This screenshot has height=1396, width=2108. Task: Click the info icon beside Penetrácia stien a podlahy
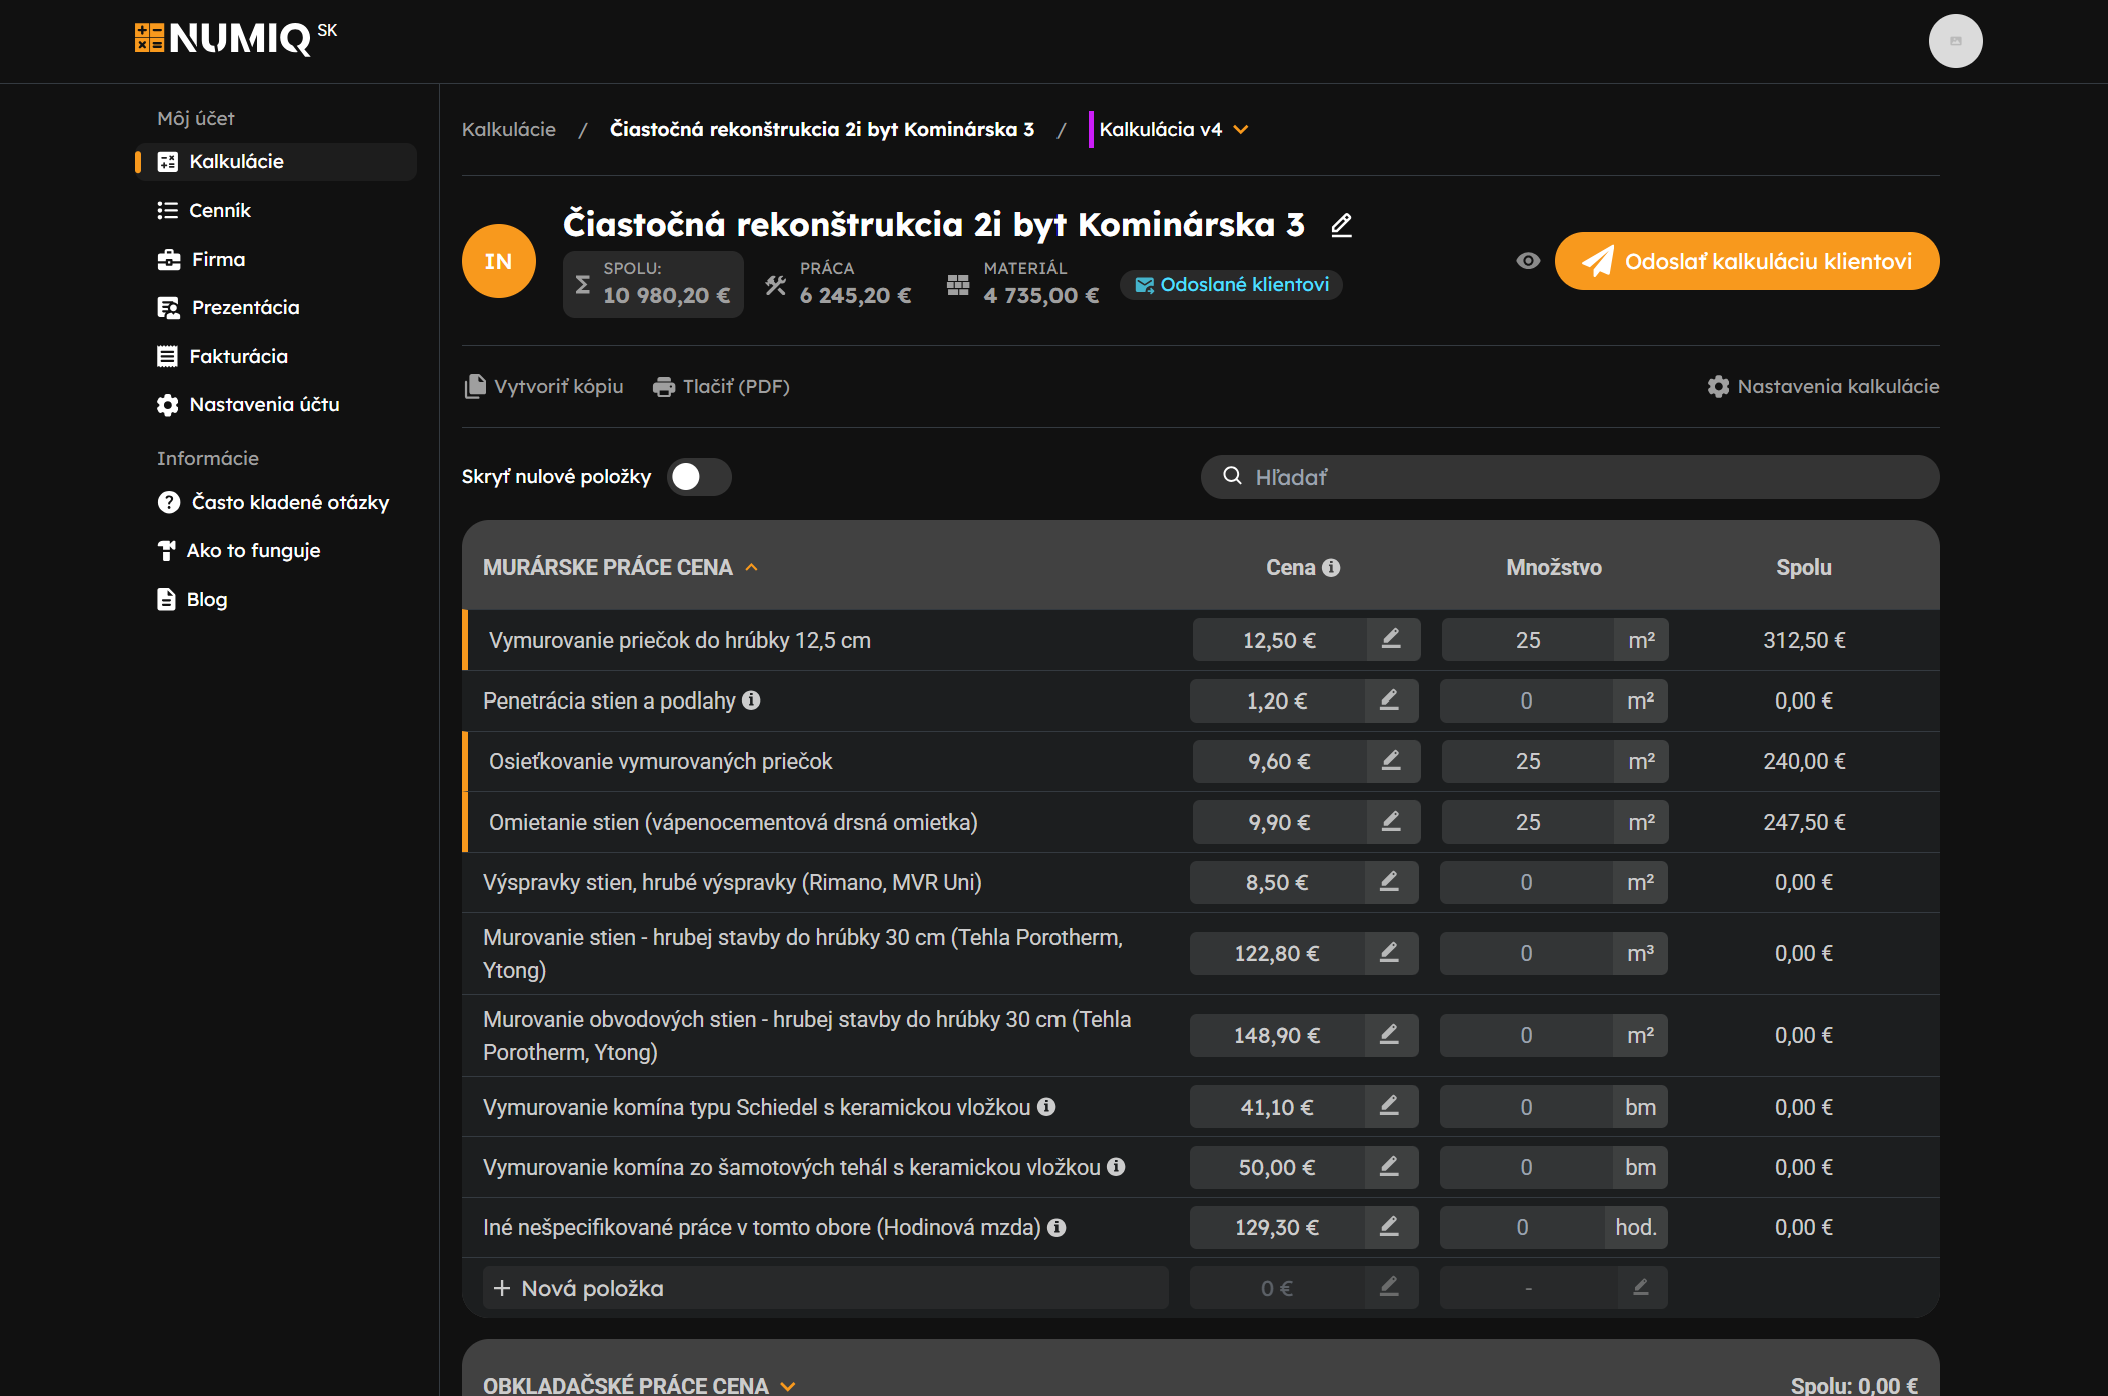[x=751, y=700]
